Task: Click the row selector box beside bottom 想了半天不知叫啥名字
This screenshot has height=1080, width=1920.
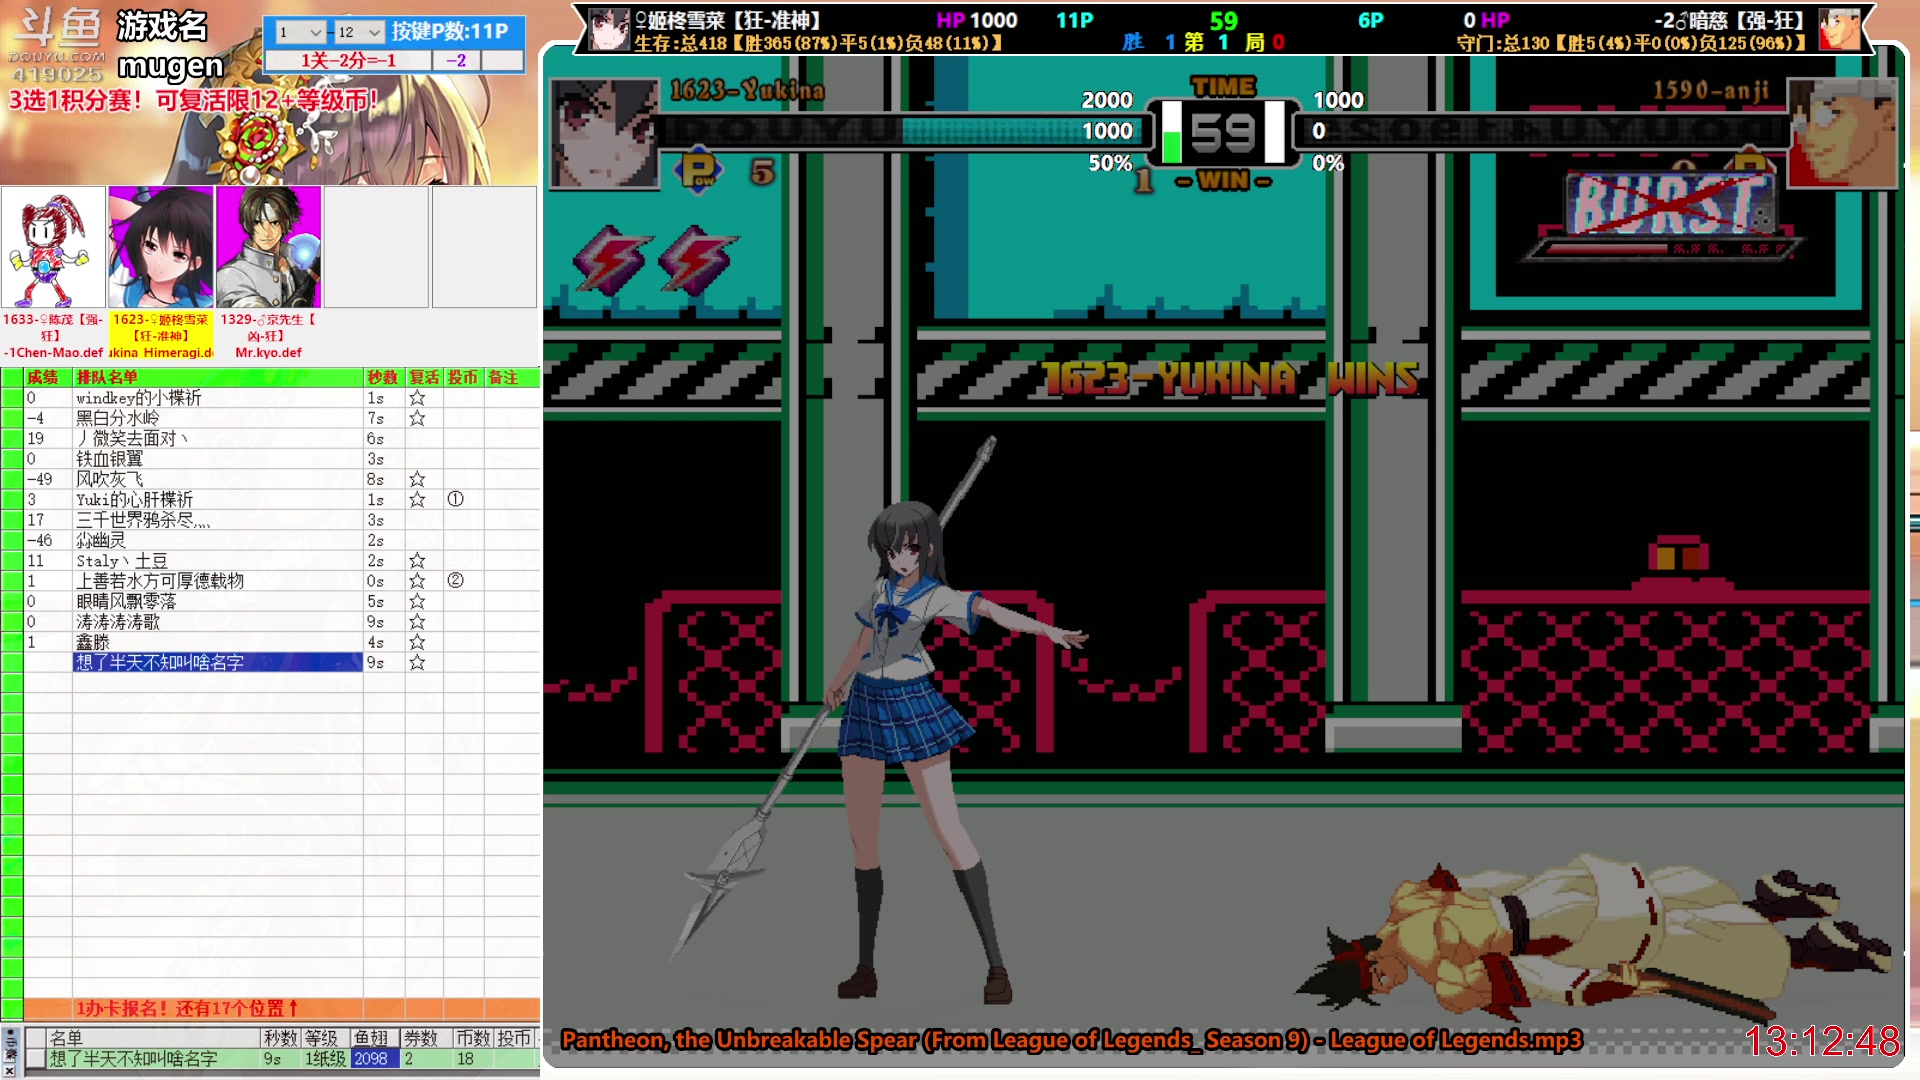Action: click(x=35, y=1058)
